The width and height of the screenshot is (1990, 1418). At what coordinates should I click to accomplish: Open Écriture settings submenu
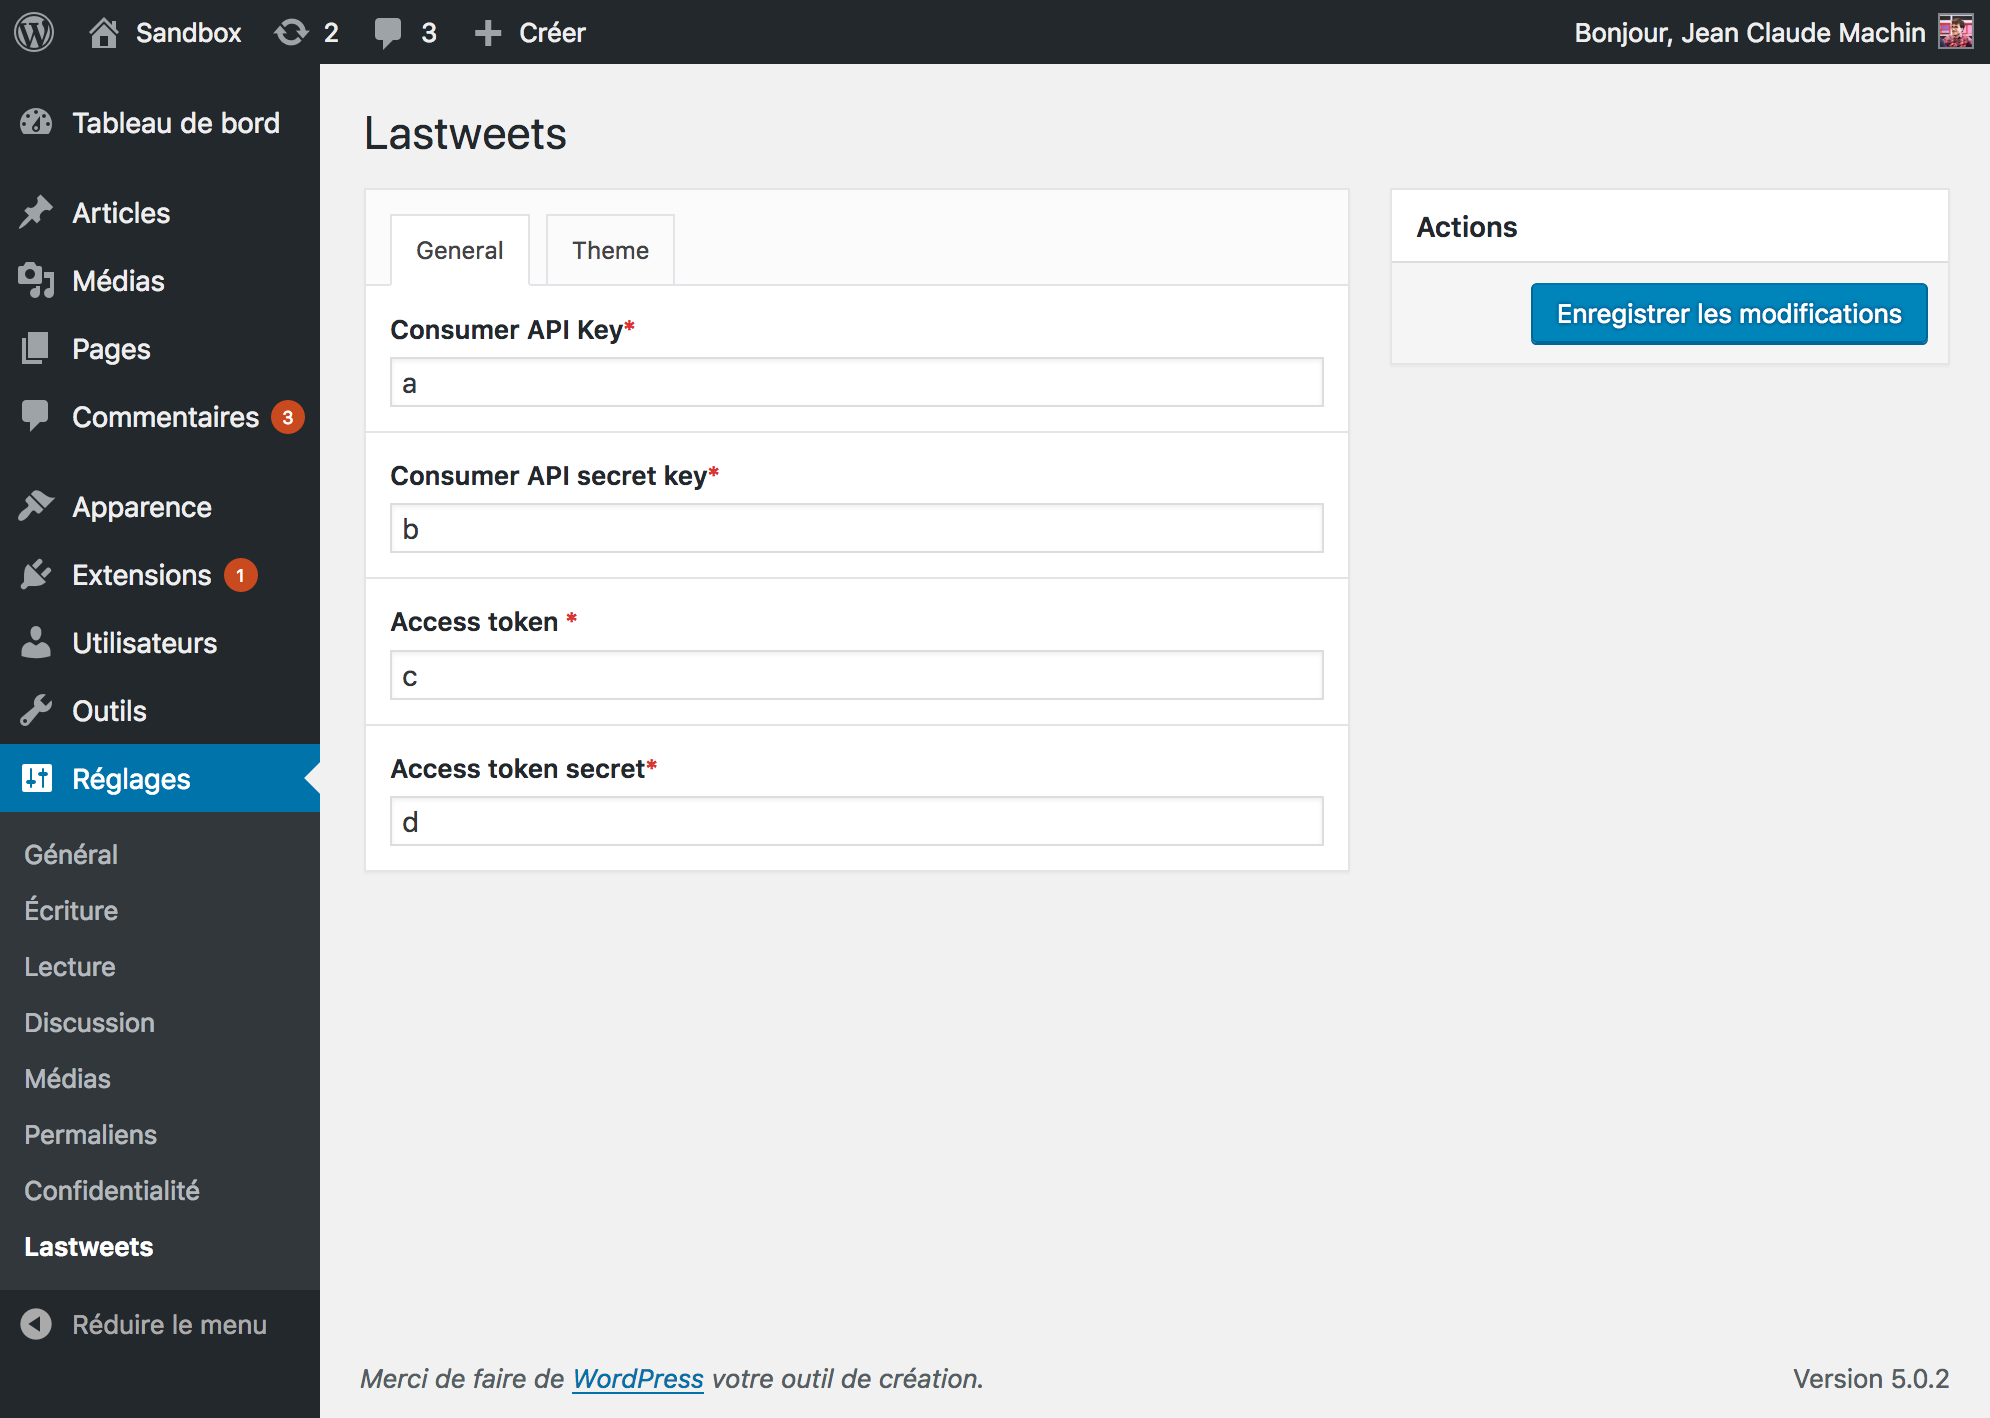(71, 910)
